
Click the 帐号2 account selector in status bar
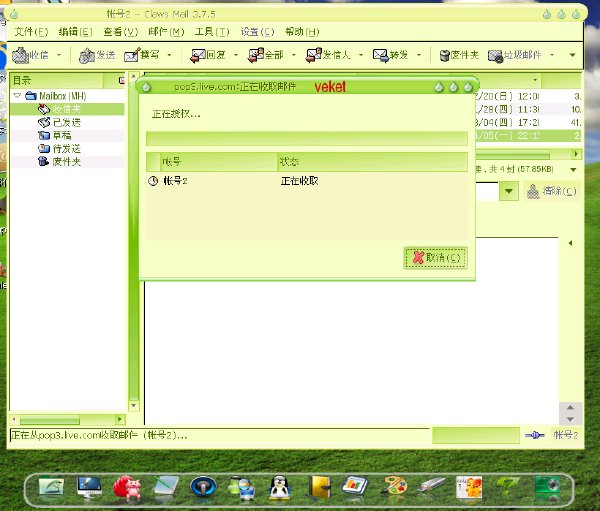(x=566, y=435)
